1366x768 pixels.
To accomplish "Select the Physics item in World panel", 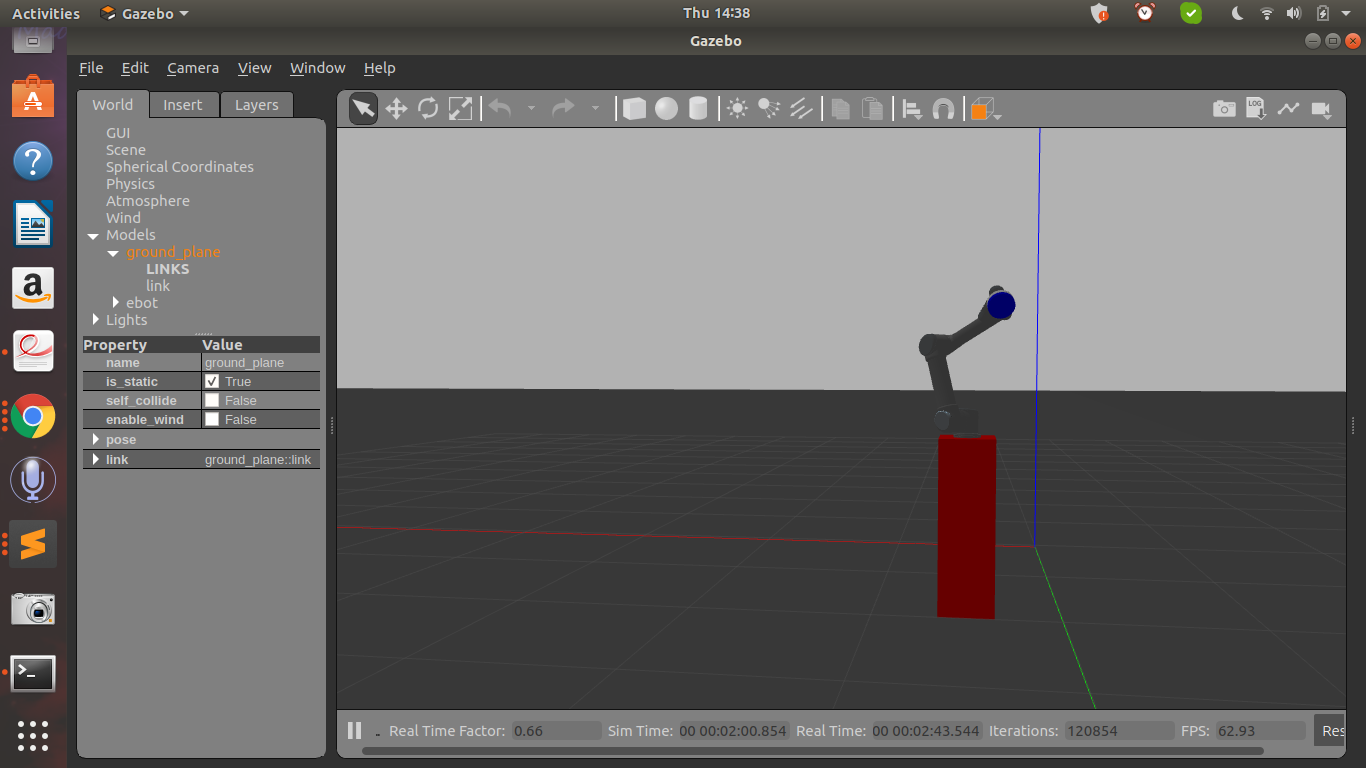I will (130, 183).
